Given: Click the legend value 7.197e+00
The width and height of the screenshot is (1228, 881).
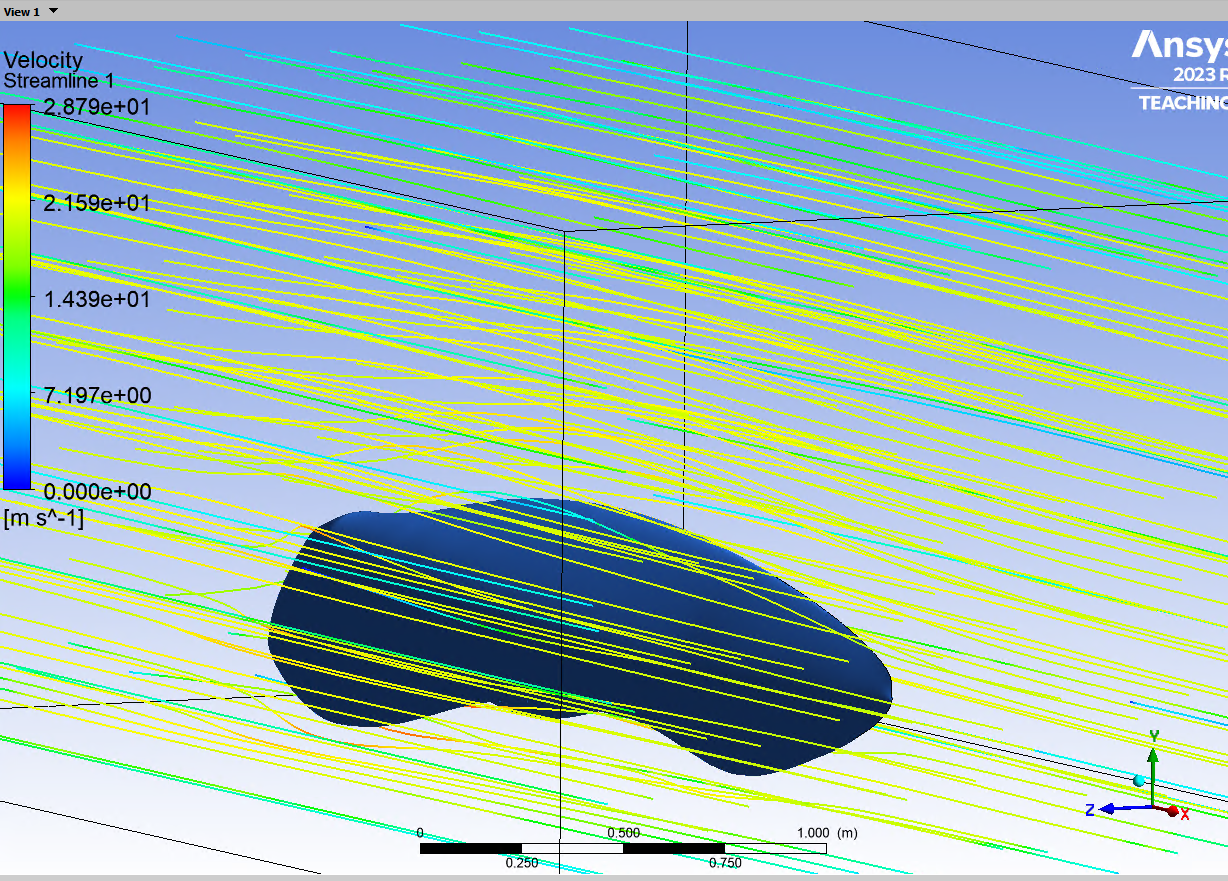Looking at the screenshot, I should pyautogui.click(x=97, y=395).
